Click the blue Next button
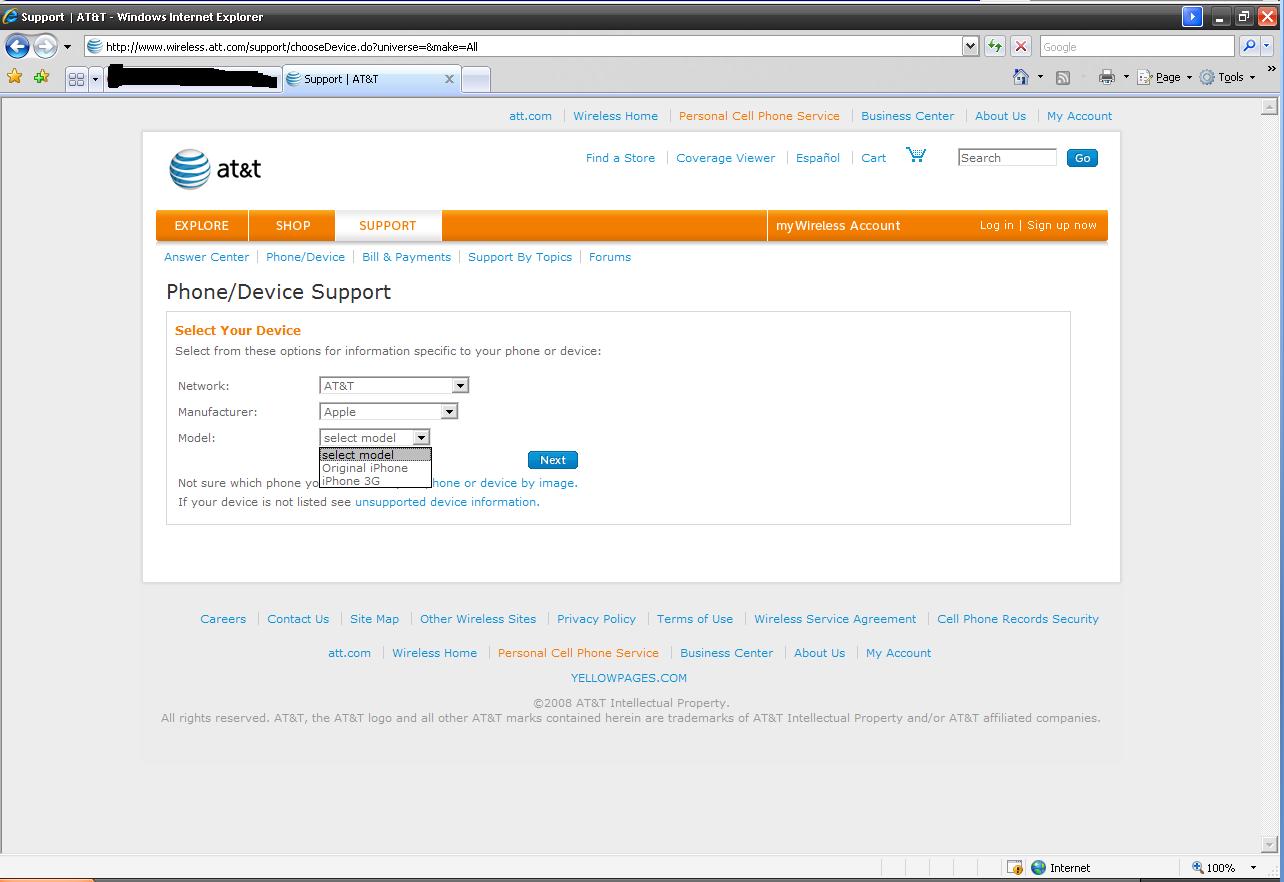Image resolution: width=1284 pixels, height=882 pixels. [553, 460]
